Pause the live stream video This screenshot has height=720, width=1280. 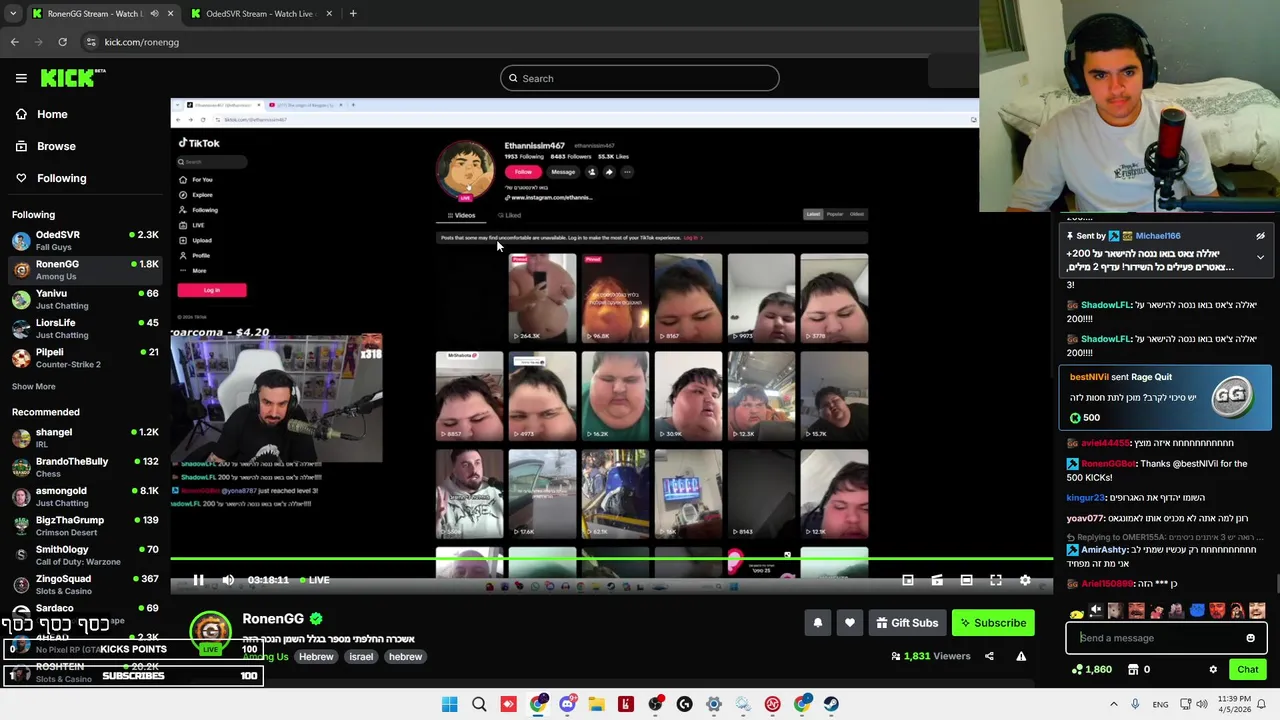tap(198, 580)
